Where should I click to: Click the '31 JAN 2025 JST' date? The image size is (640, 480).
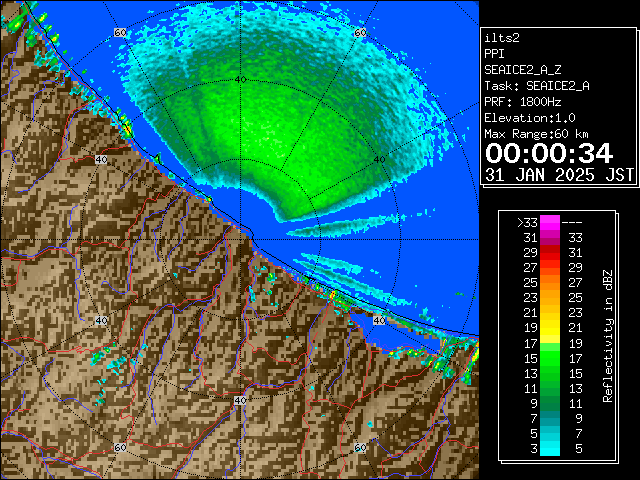click(559, 175)
